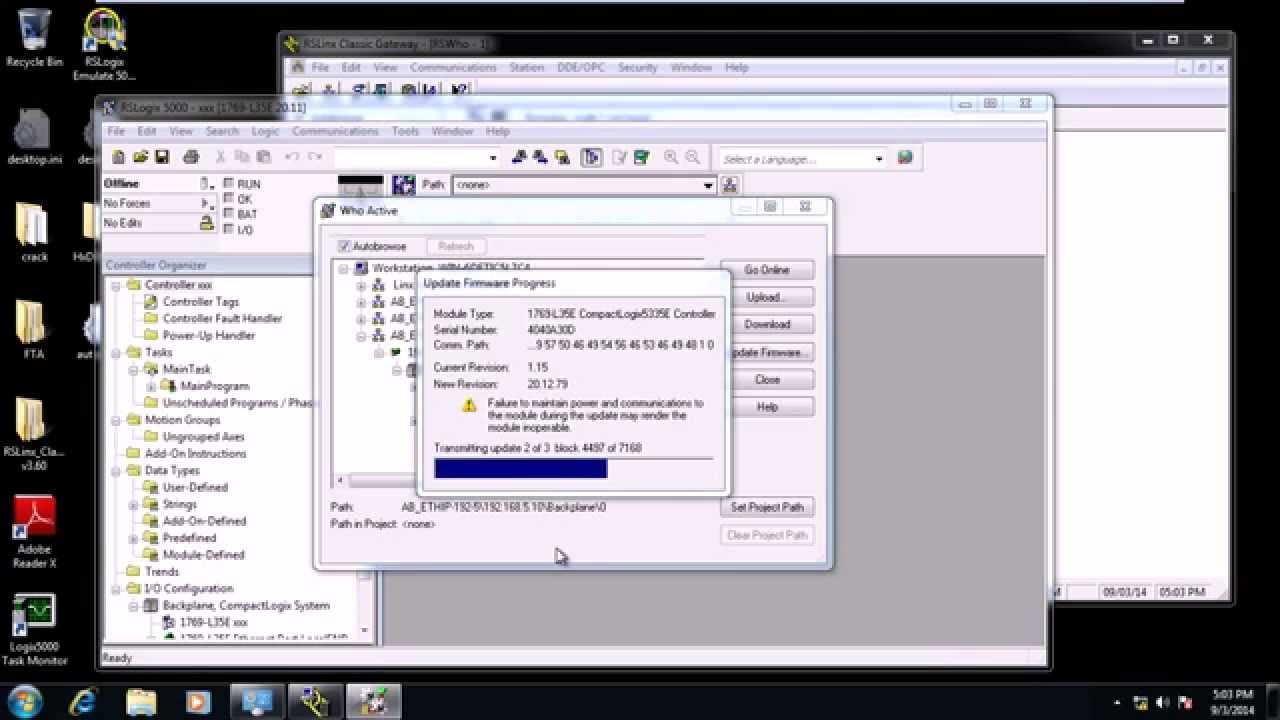Select the Trends folder in the organizer
The height and width of the screenshot is (720, 1280).
tap(161, 572)
